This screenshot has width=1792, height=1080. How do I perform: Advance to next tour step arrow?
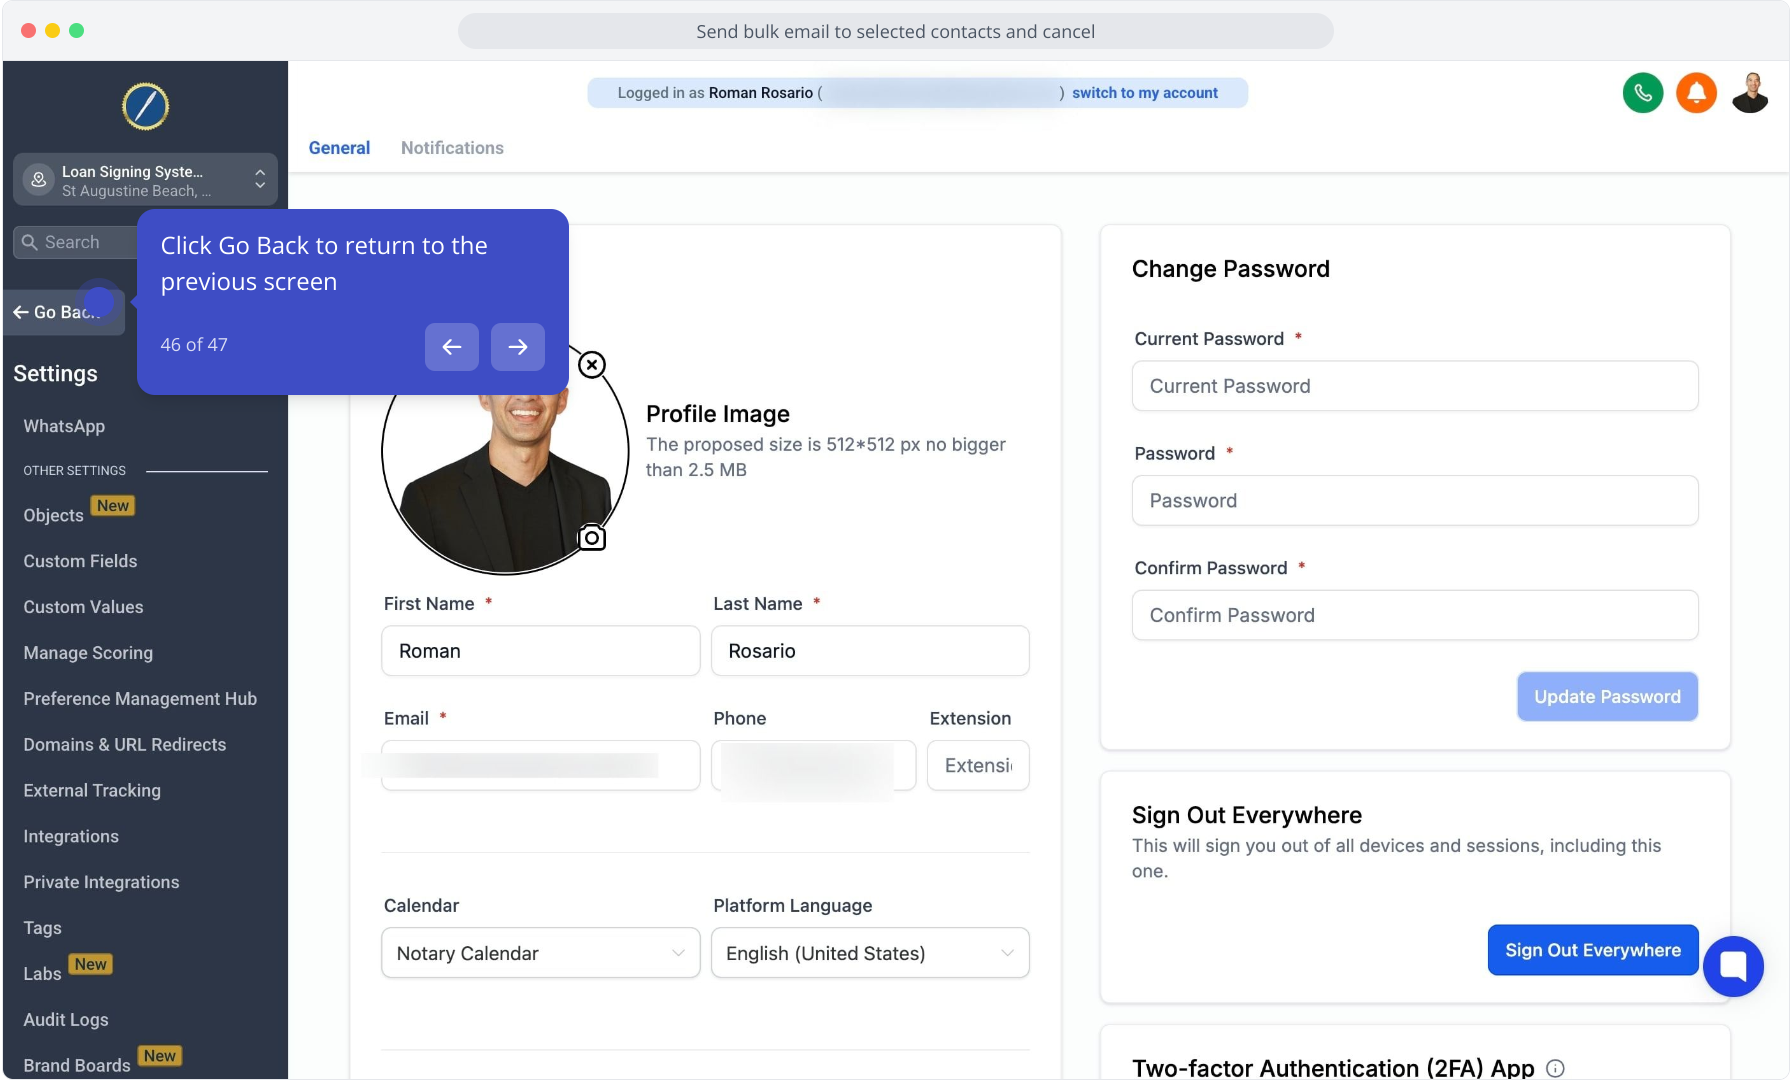pyautogui.click(x=518, y=347)
